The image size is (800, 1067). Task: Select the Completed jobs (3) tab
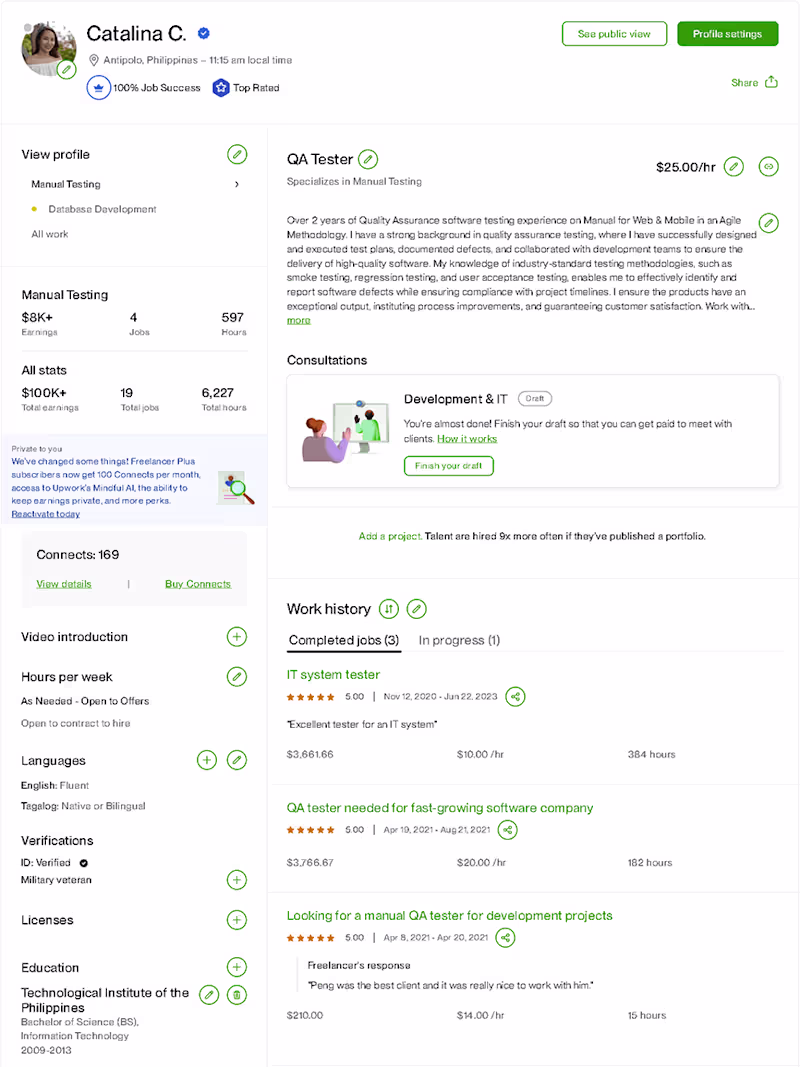click(x=344, y=640)
